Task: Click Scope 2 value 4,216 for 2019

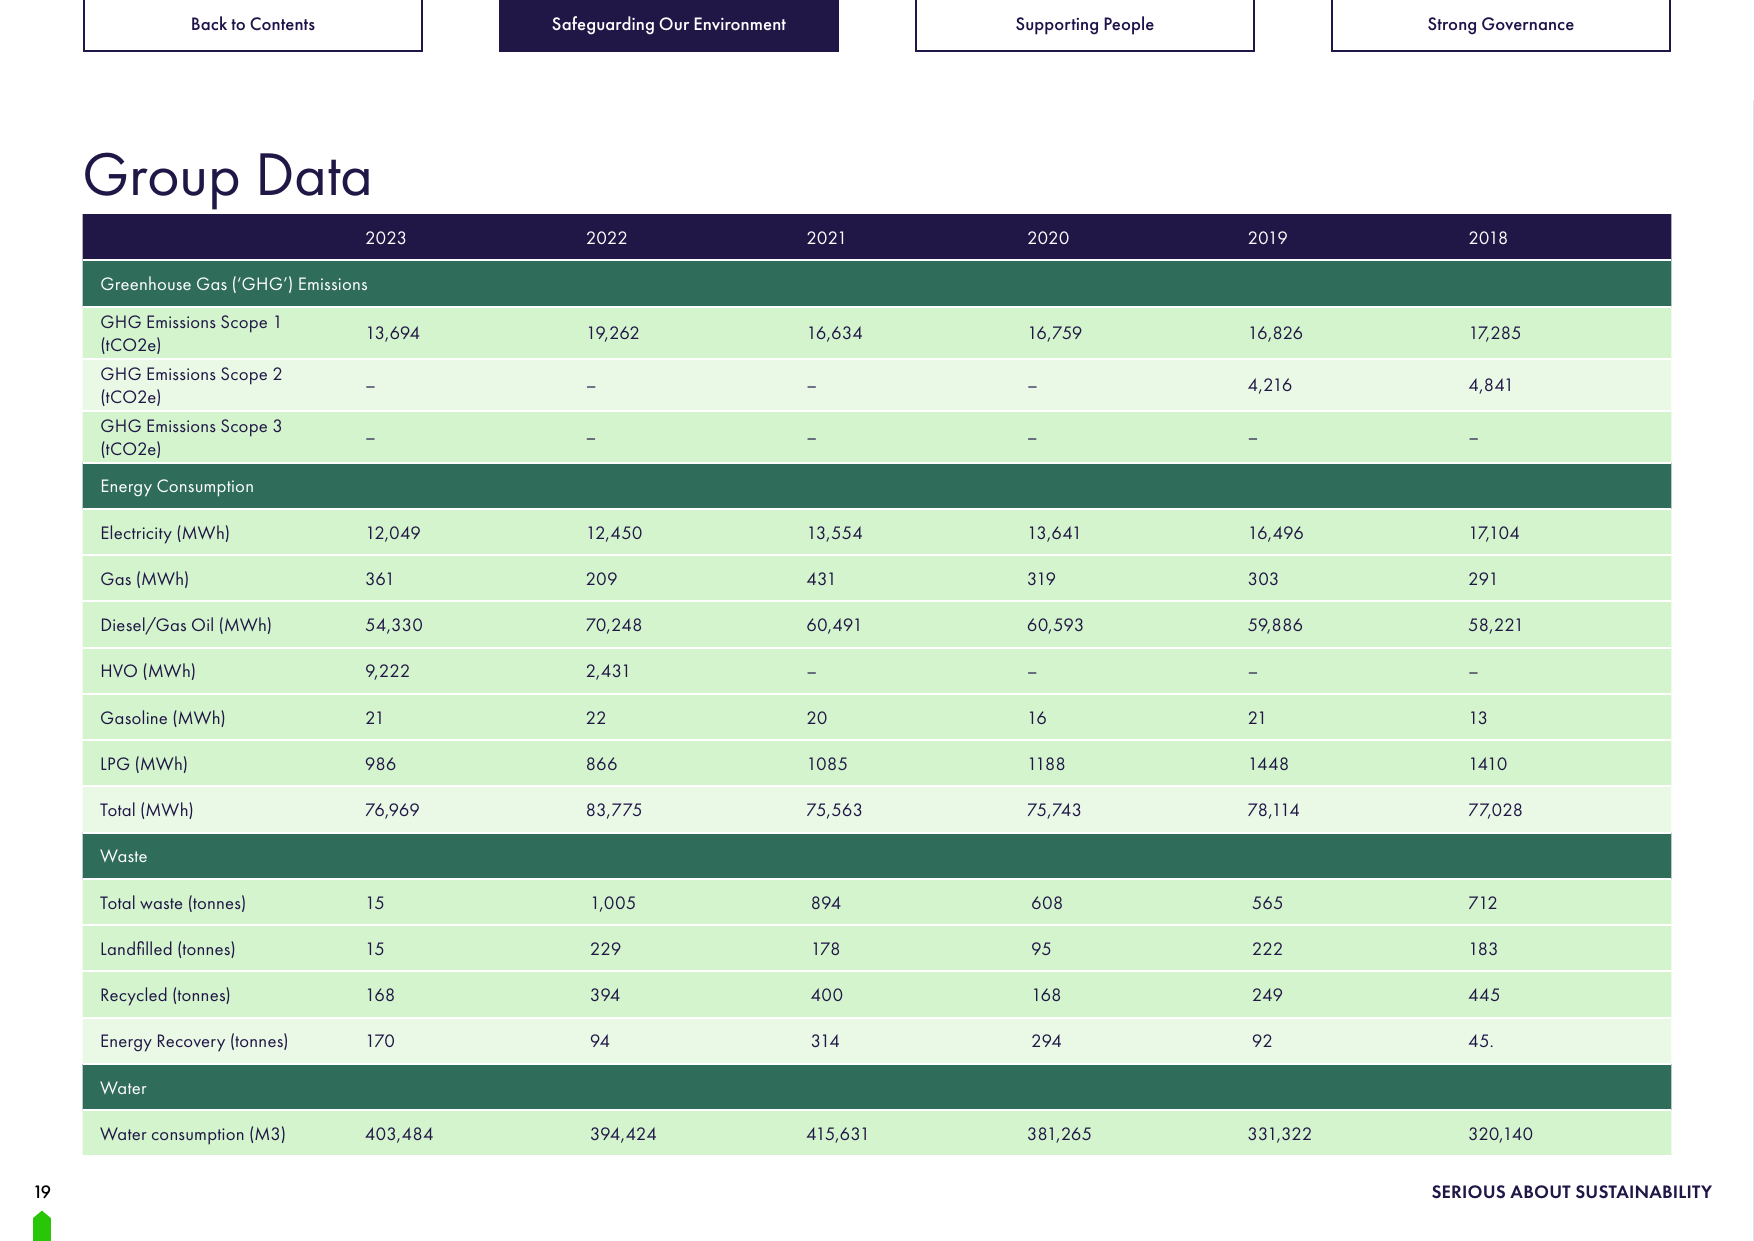Action: click(1270, 385)
